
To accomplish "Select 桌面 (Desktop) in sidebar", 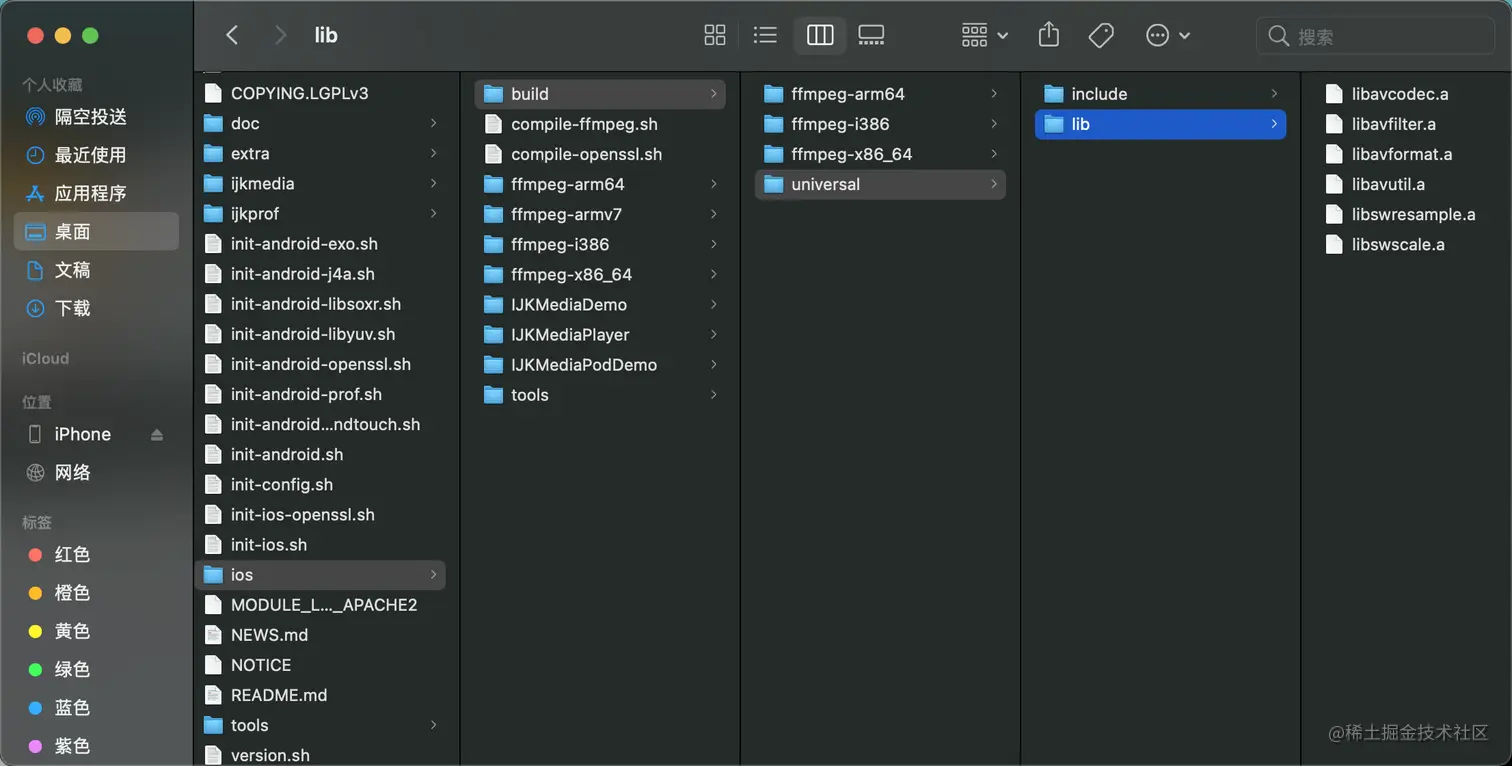I will point(96,231).
